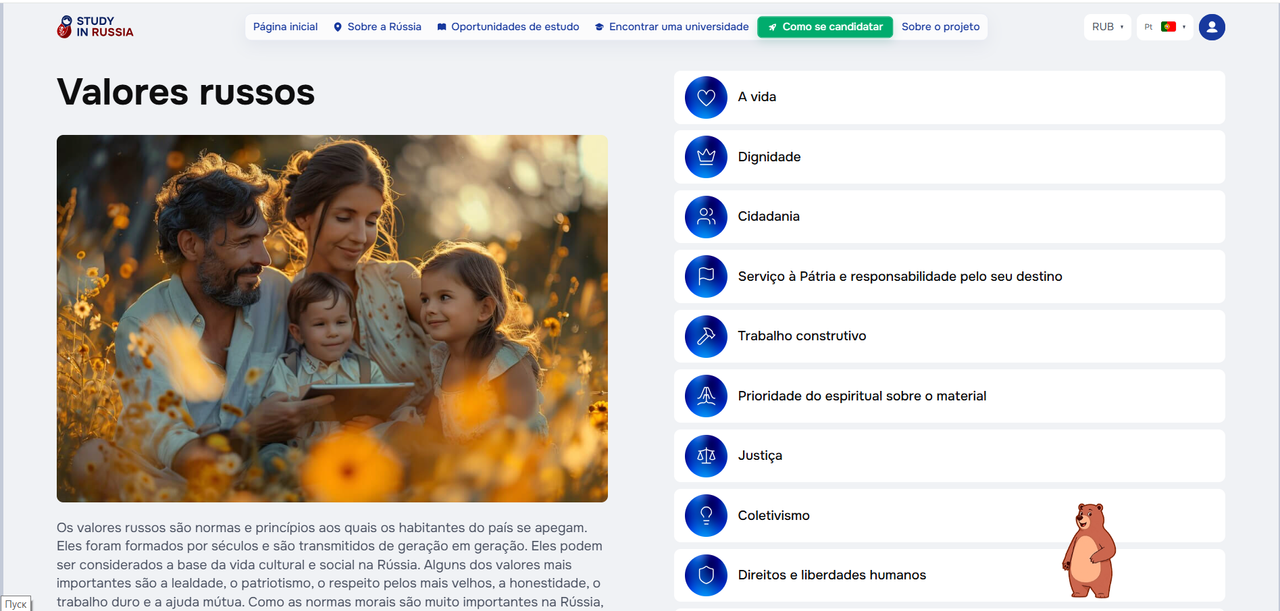Click the bear mascot assistant
The width and height of the screenshot is (1280, 611).
[x=1088, y=550]
